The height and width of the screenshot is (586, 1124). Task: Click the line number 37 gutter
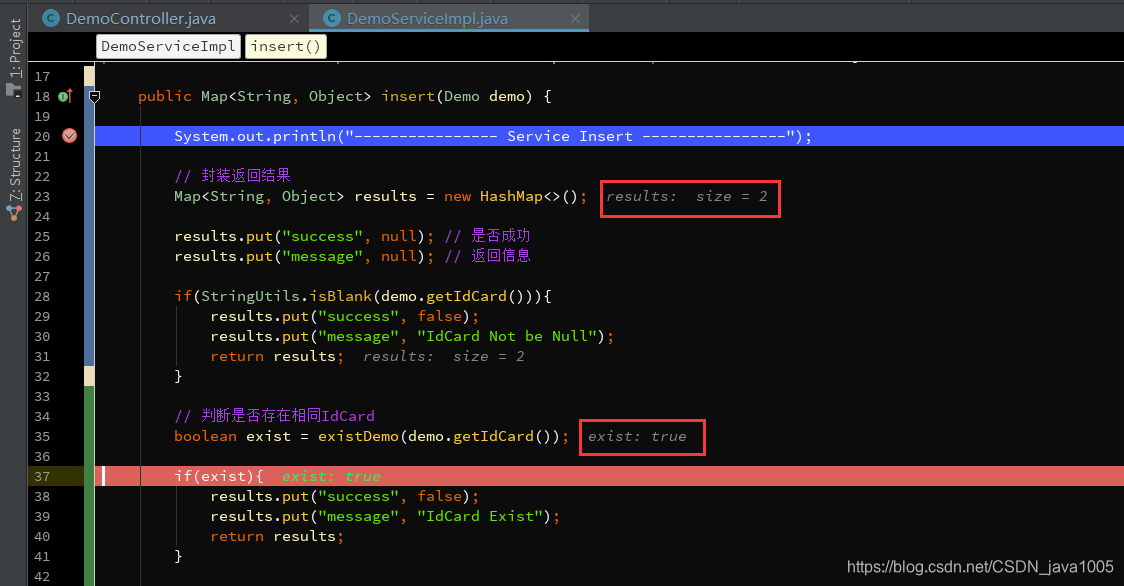click(x=42, y=476)
